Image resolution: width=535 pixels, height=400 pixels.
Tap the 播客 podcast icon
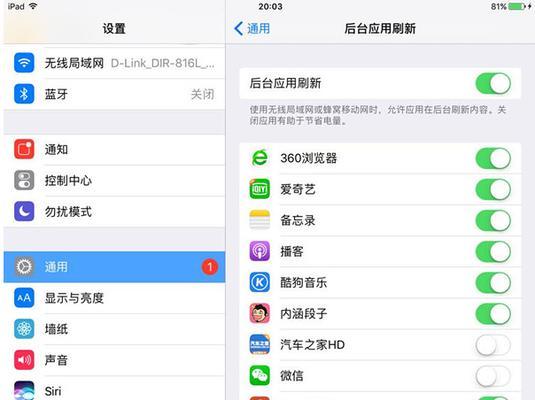[x=260, y=251]
